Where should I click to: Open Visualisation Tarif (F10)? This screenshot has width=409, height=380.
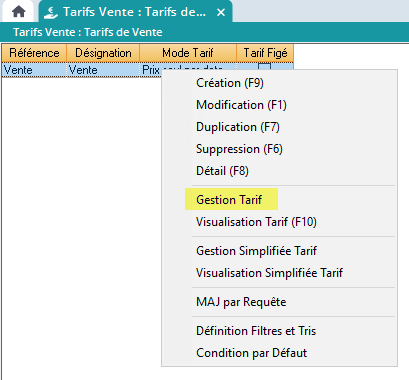coord(256,222)
